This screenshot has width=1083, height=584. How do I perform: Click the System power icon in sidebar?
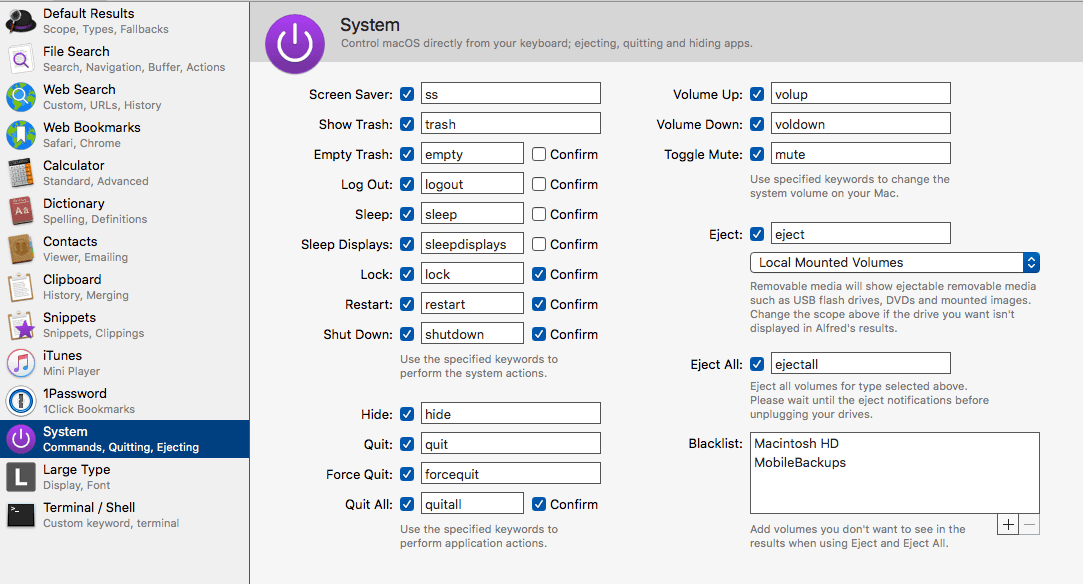click(21, 438)
